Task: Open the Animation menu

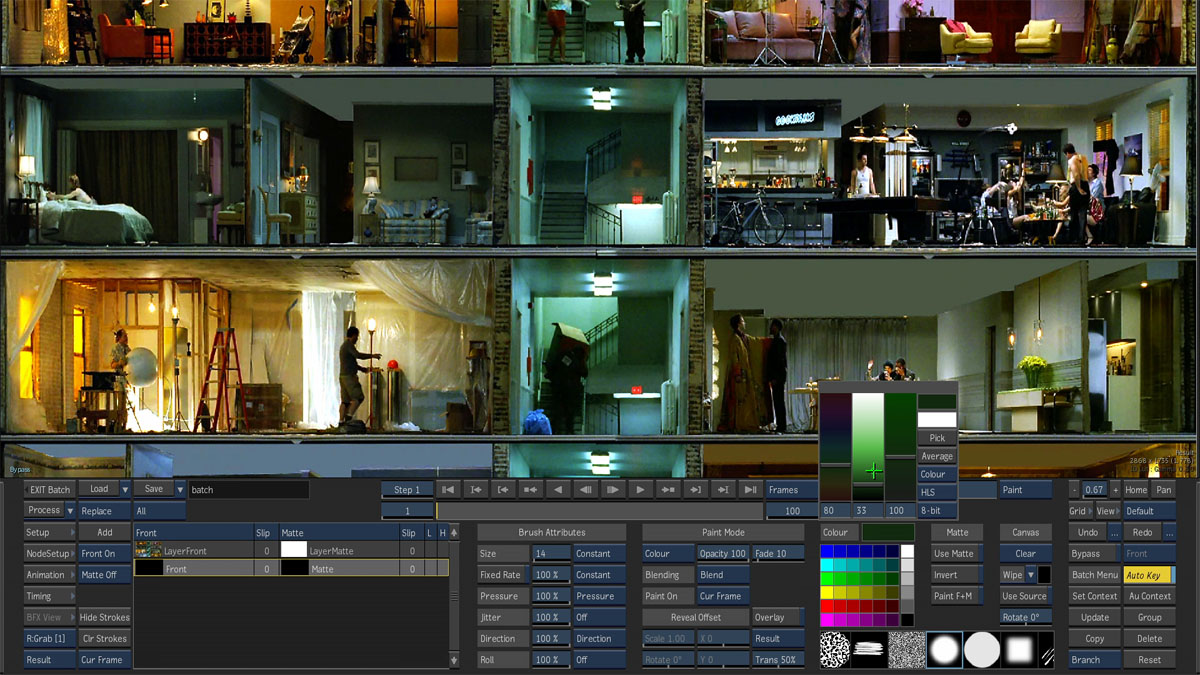Action: pos(50,575)
